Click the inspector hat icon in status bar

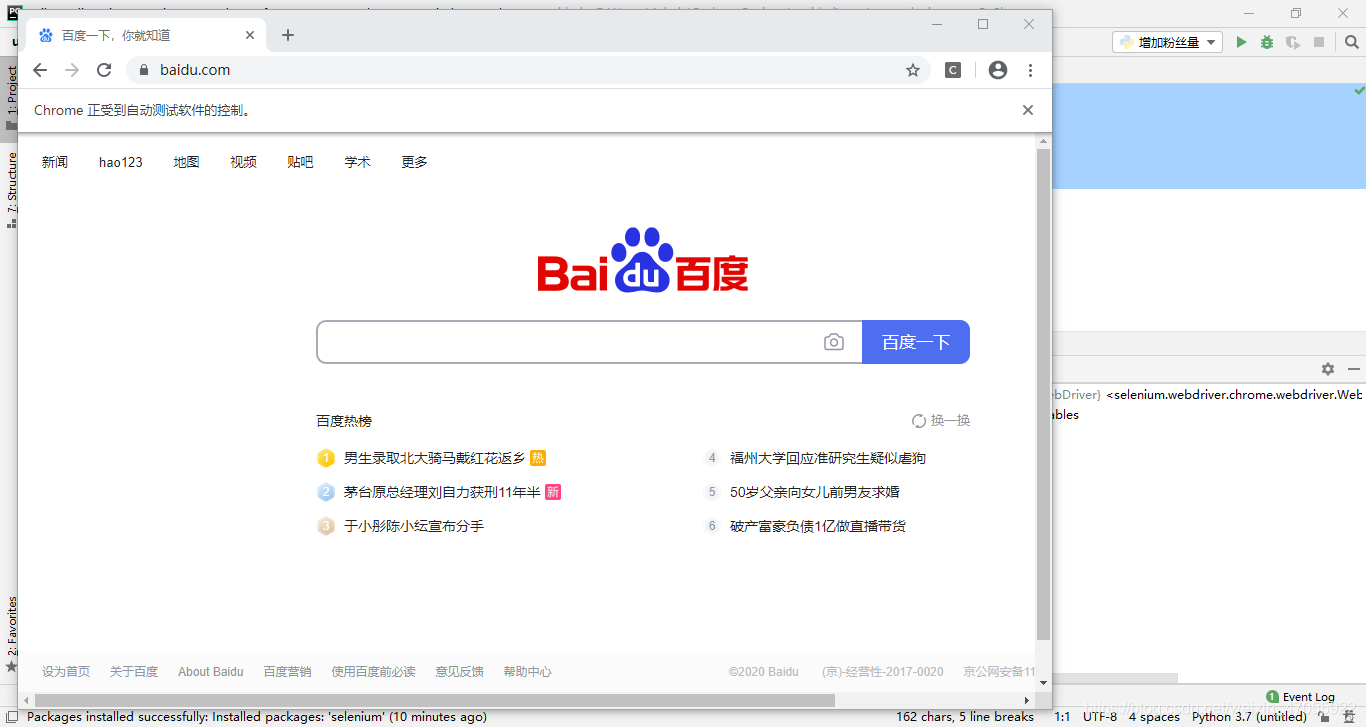[1349, 716]
